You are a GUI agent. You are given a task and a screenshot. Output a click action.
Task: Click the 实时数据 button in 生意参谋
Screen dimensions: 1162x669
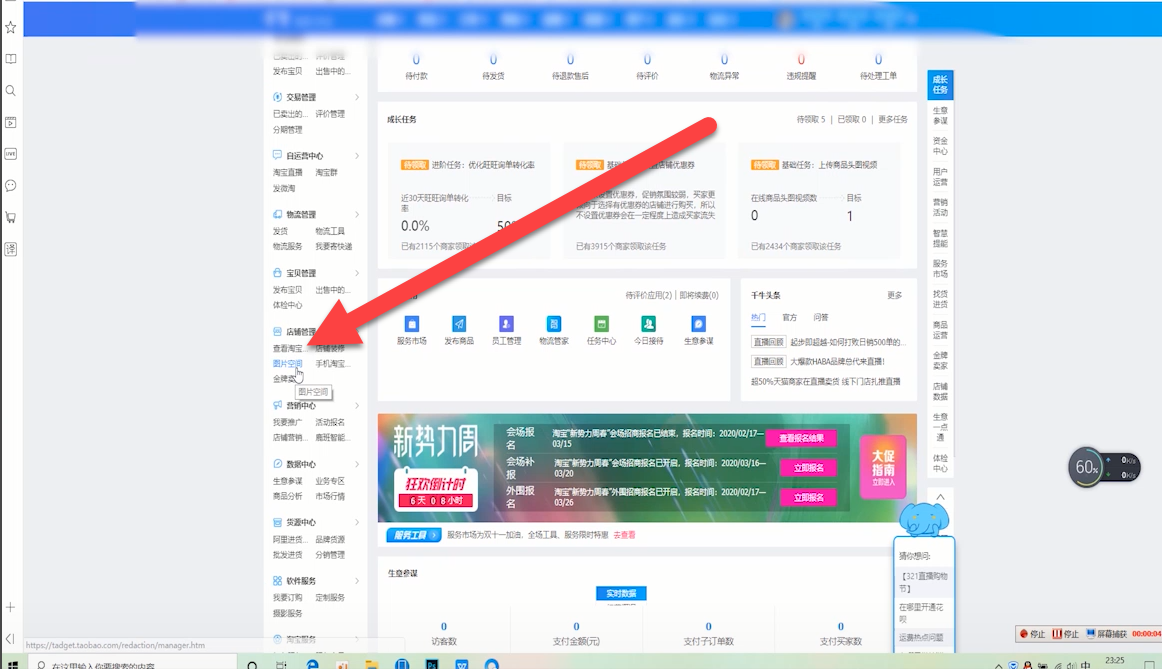621,594
